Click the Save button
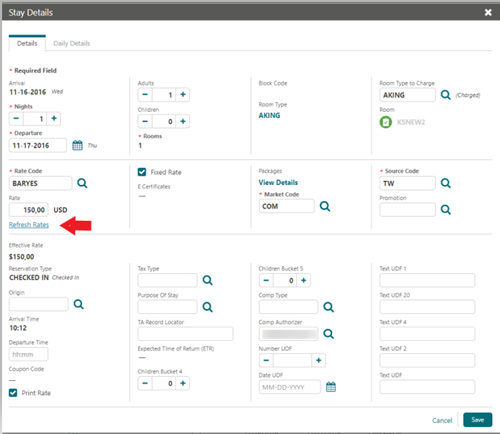Image resolution: width=500 pixels, height=434 pixels. coord(478,420)
